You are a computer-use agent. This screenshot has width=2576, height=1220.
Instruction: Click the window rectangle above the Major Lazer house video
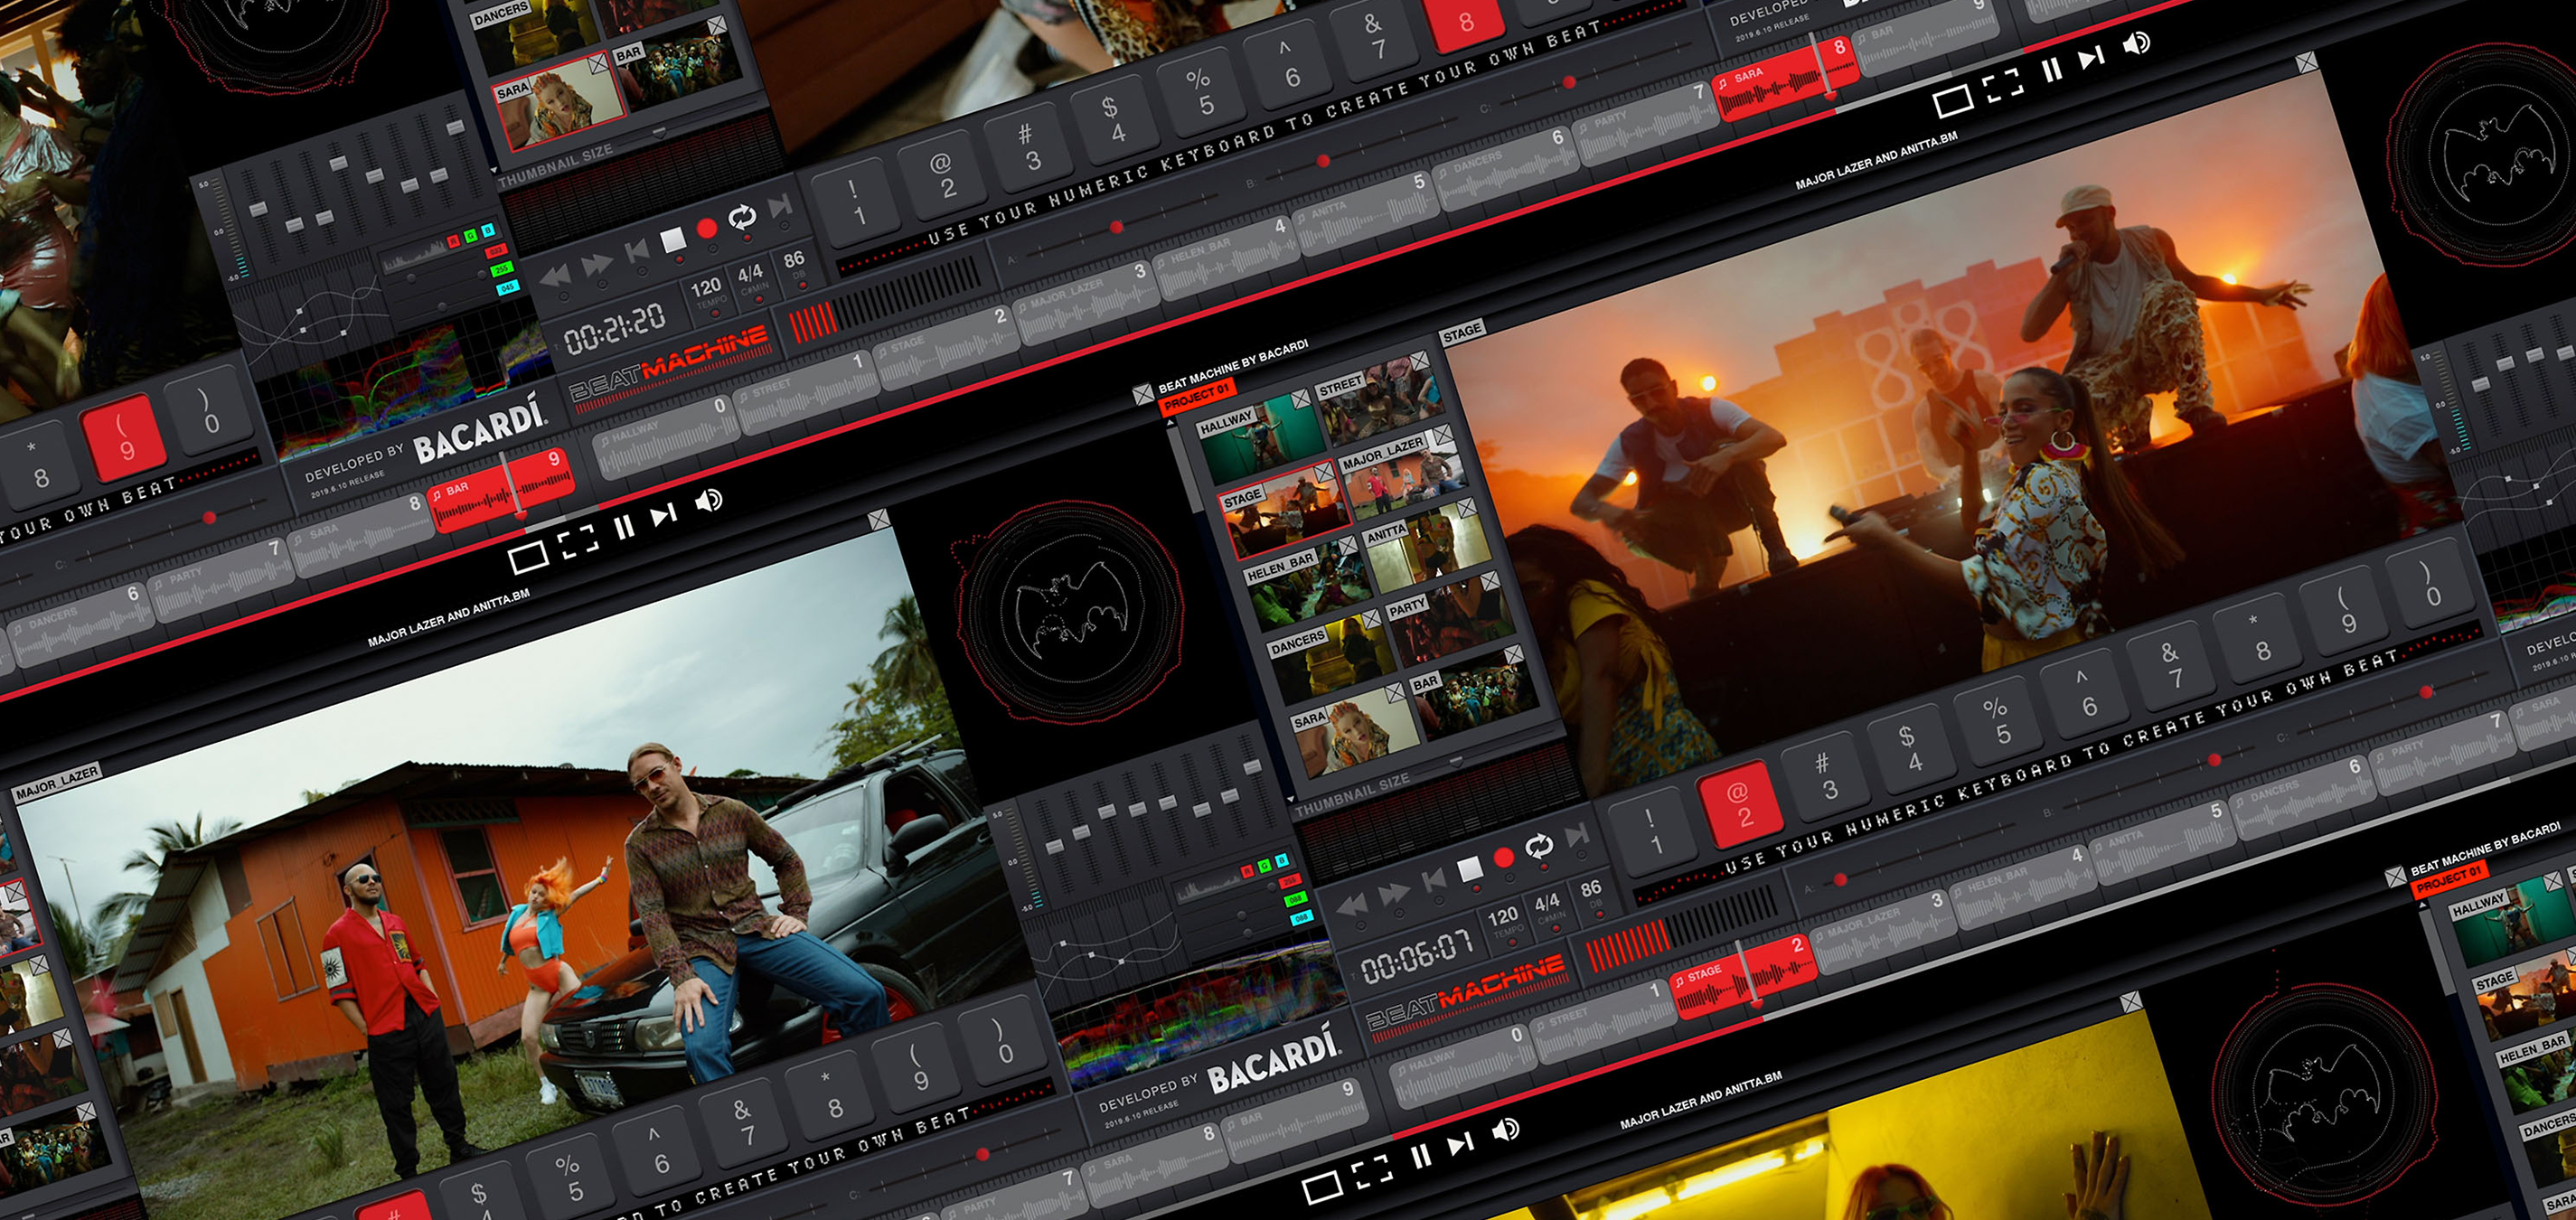pyautogui.click(x=528, y=557)
